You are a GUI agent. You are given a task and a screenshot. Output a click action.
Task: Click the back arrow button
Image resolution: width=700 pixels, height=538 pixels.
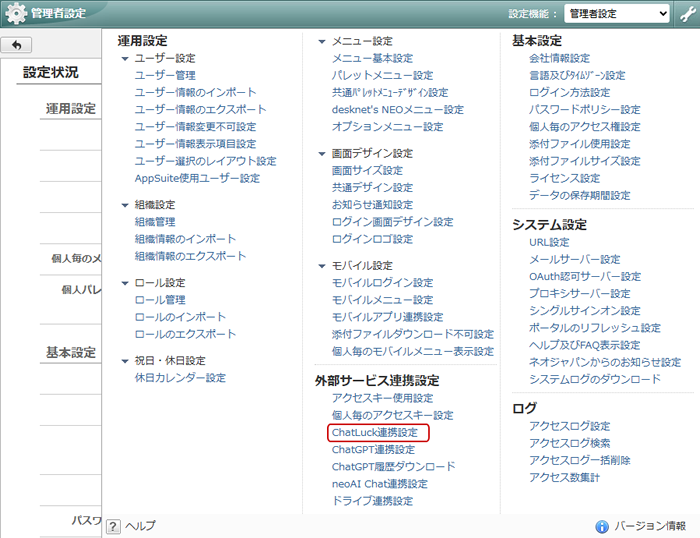click(17, 45)
